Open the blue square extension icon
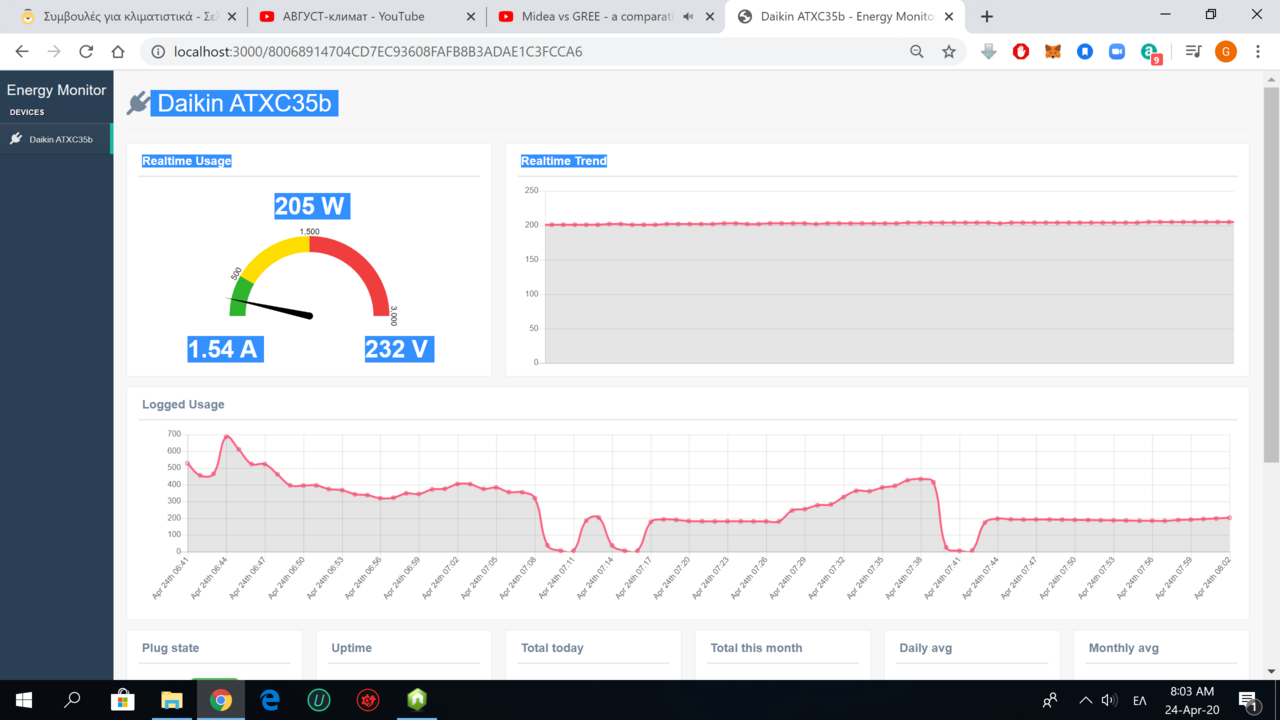This screenshot has width=1280, height=720. point(1085,52)
